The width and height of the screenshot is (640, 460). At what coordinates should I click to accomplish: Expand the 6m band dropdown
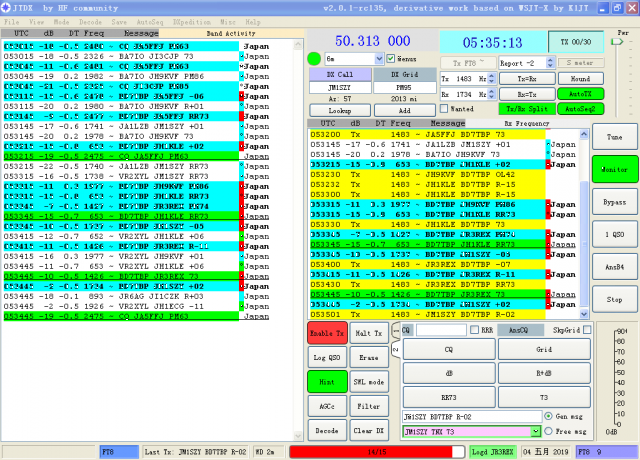coord(379,59)
